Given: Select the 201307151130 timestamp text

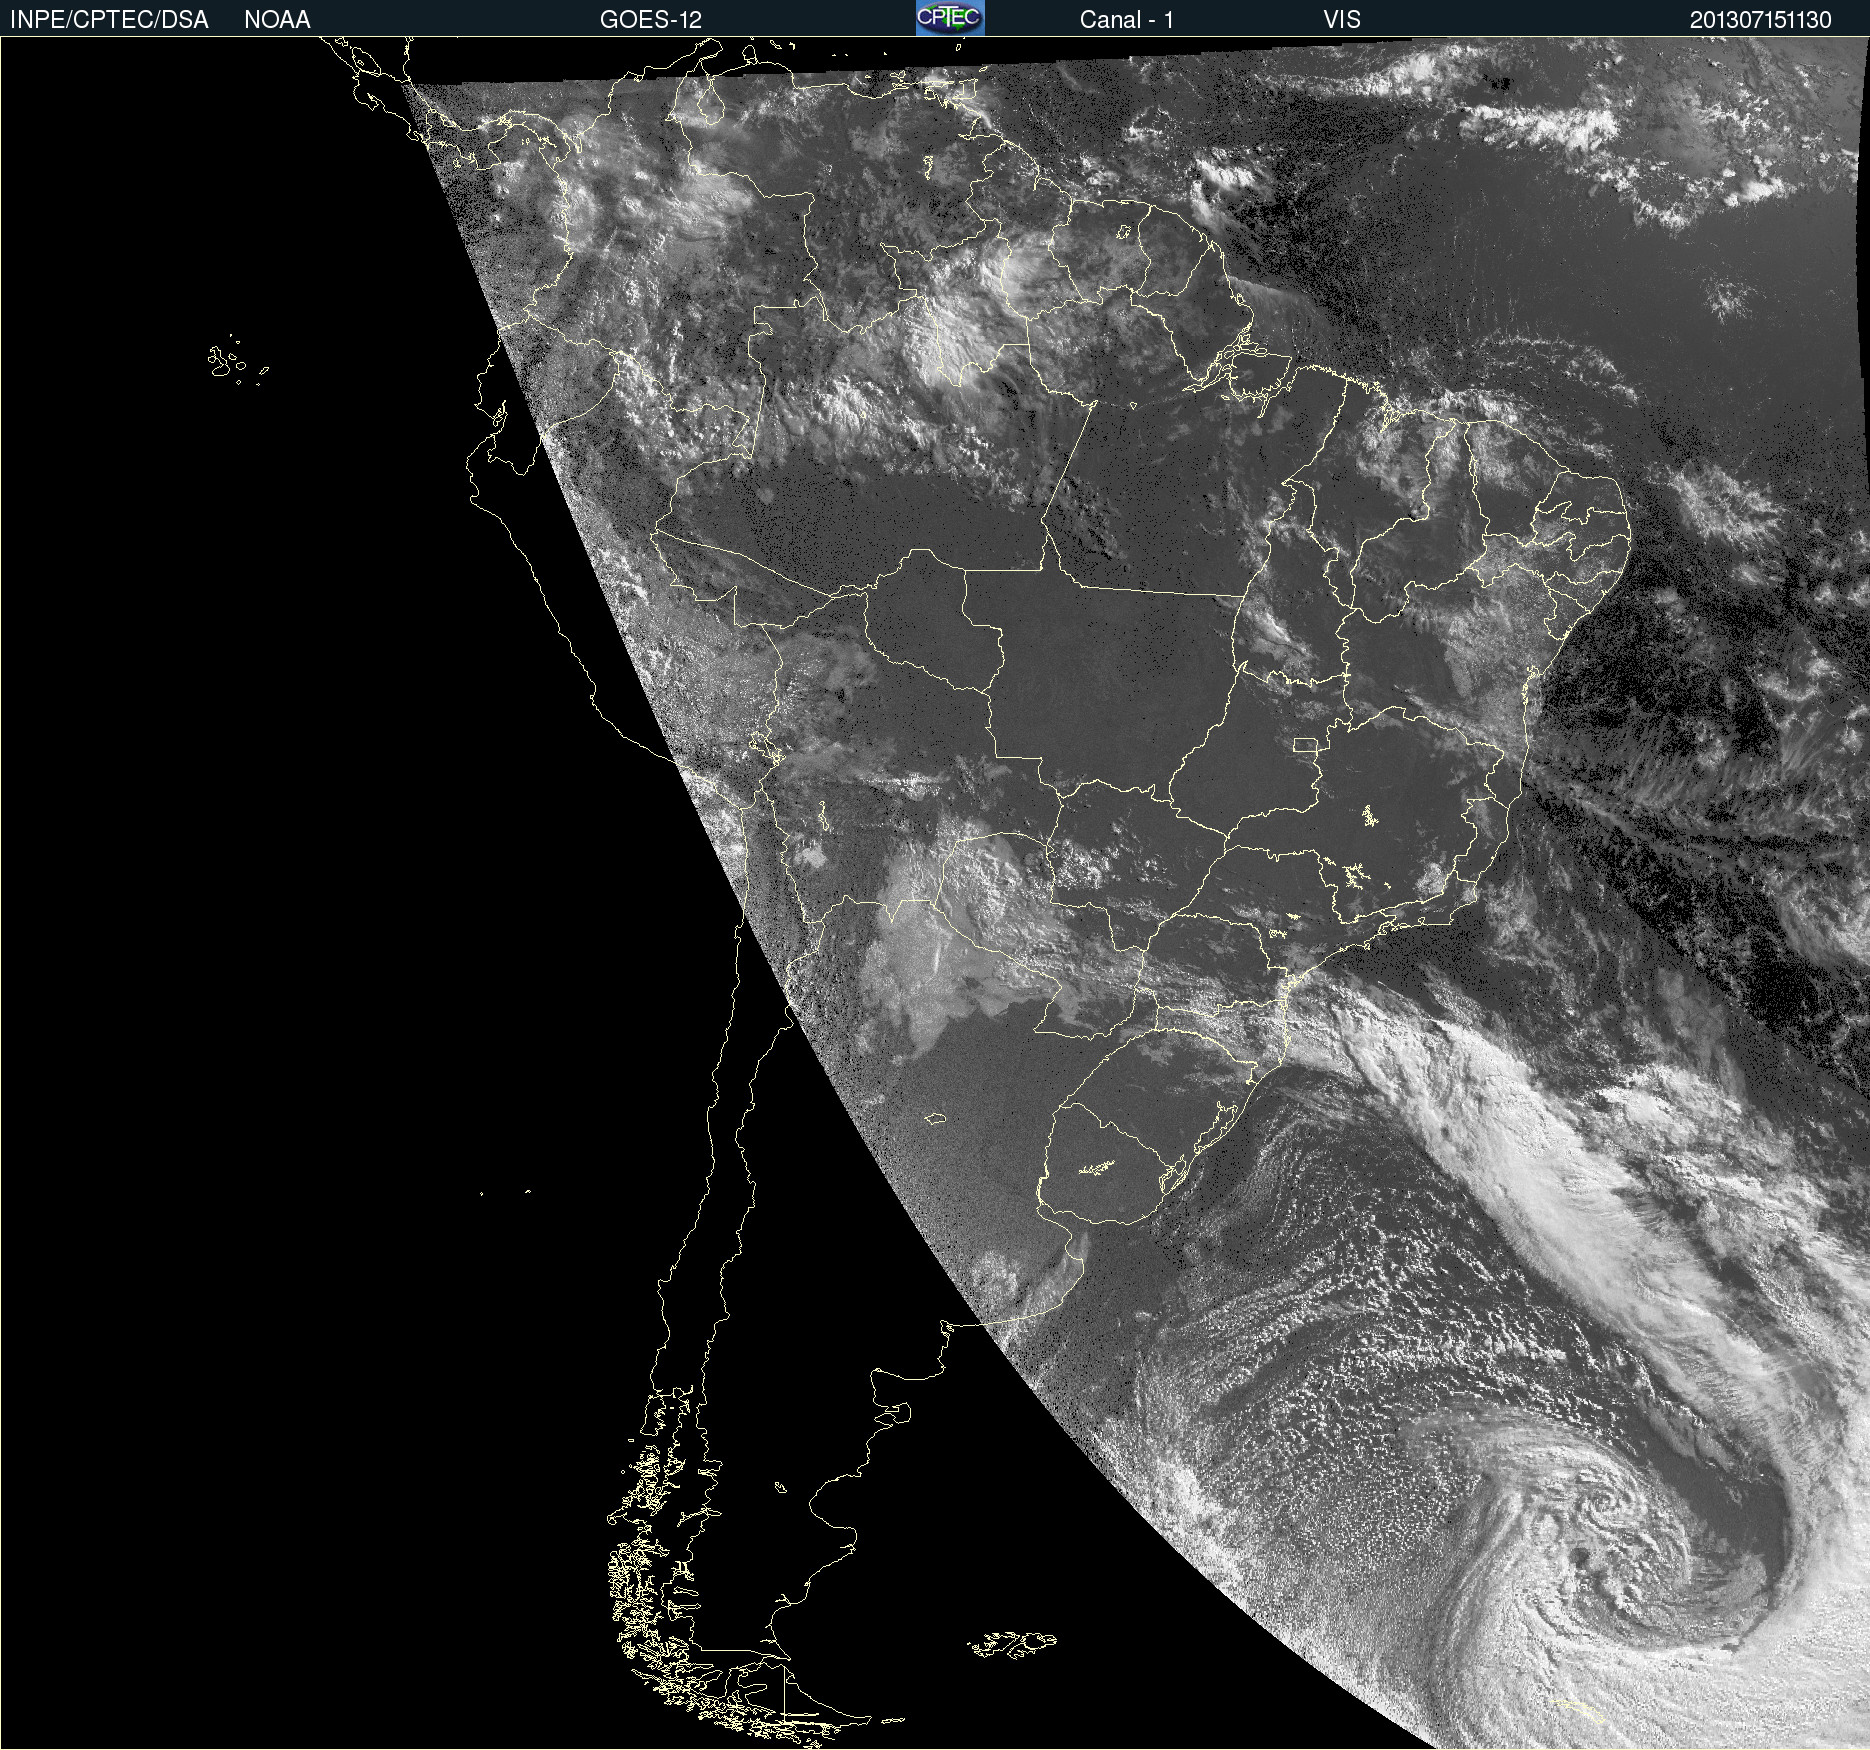Looking at the screenshot, I should (1761, 20).
